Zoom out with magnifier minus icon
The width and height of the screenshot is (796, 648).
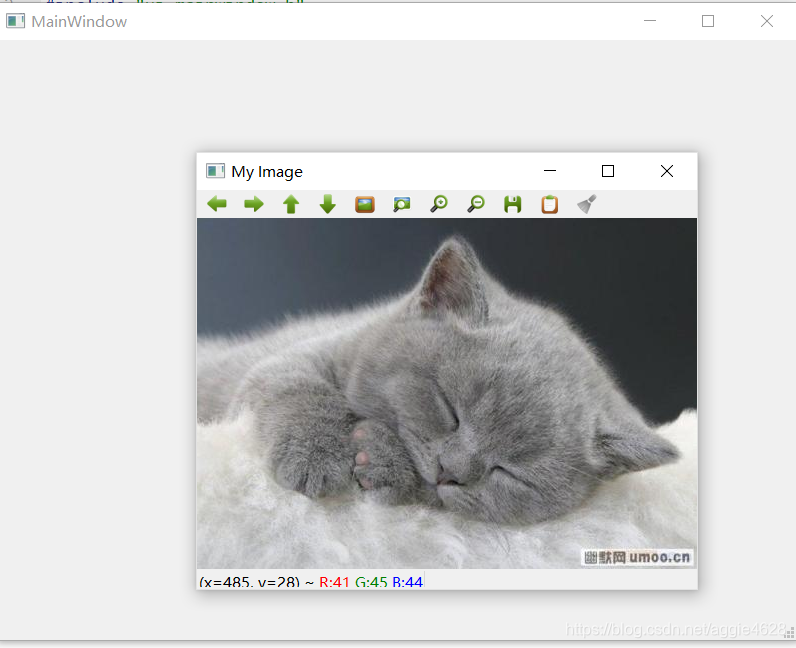(x=476, y=204)
